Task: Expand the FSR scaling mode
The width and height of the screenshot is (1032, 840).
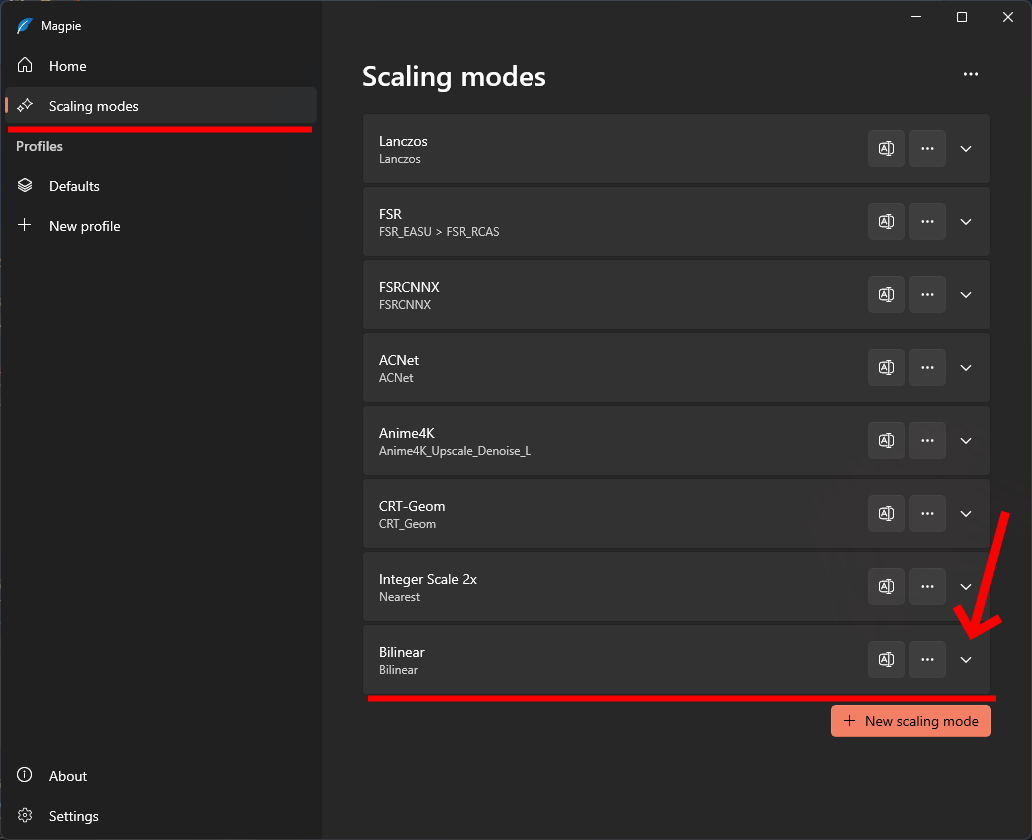Action: pyautogui.click(x=966, y=222)
